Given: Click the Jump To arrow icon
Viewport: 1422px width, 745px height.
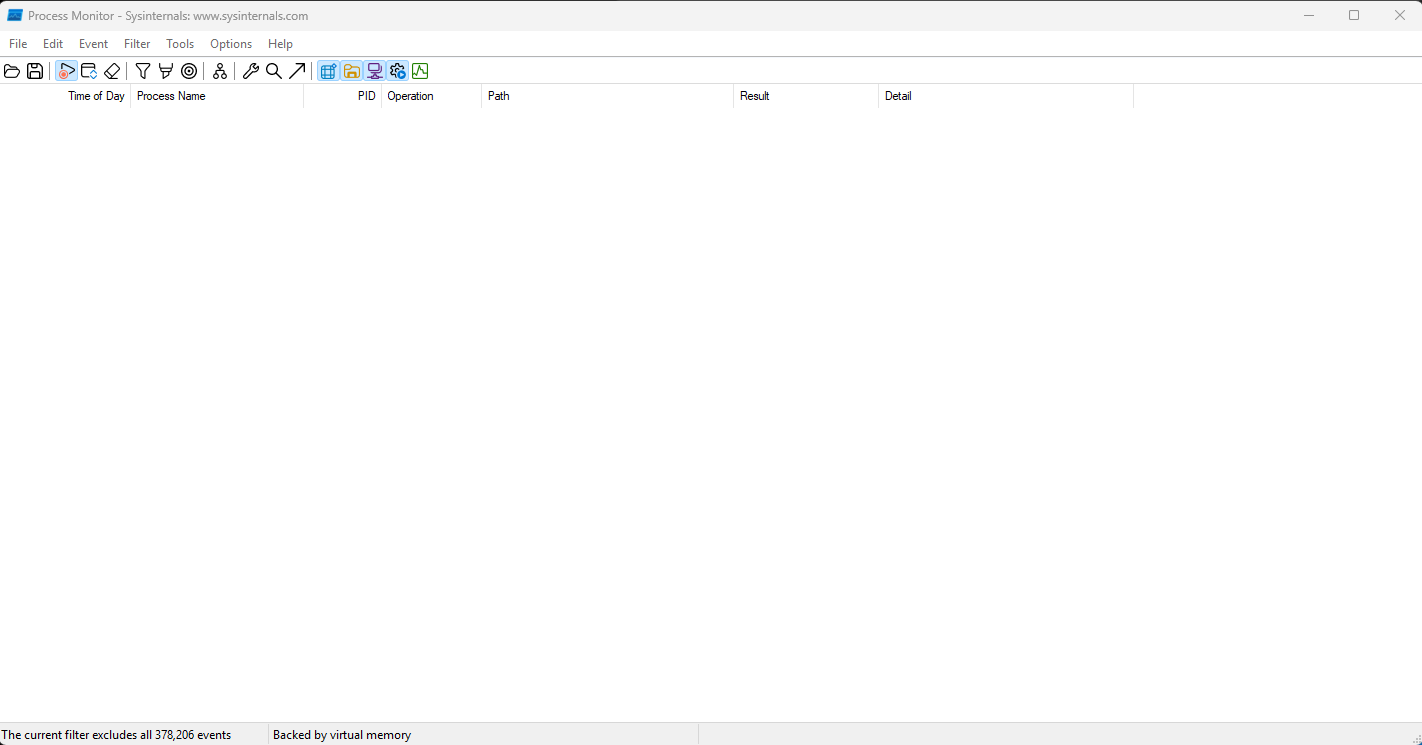Looking at the screenshot, I should 297,71.
